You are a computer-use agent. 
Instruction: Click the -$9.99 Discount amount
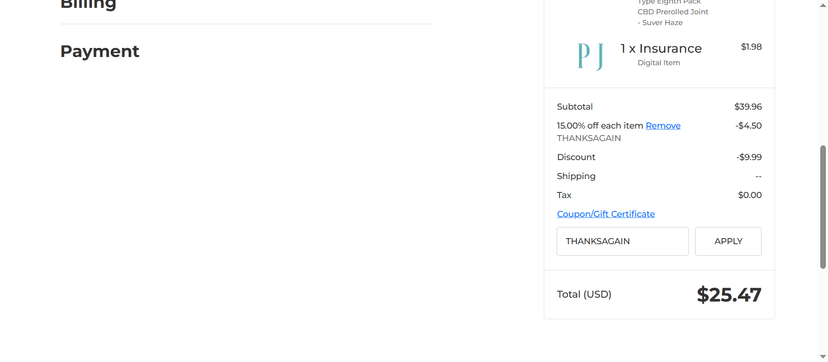[749, 157]
